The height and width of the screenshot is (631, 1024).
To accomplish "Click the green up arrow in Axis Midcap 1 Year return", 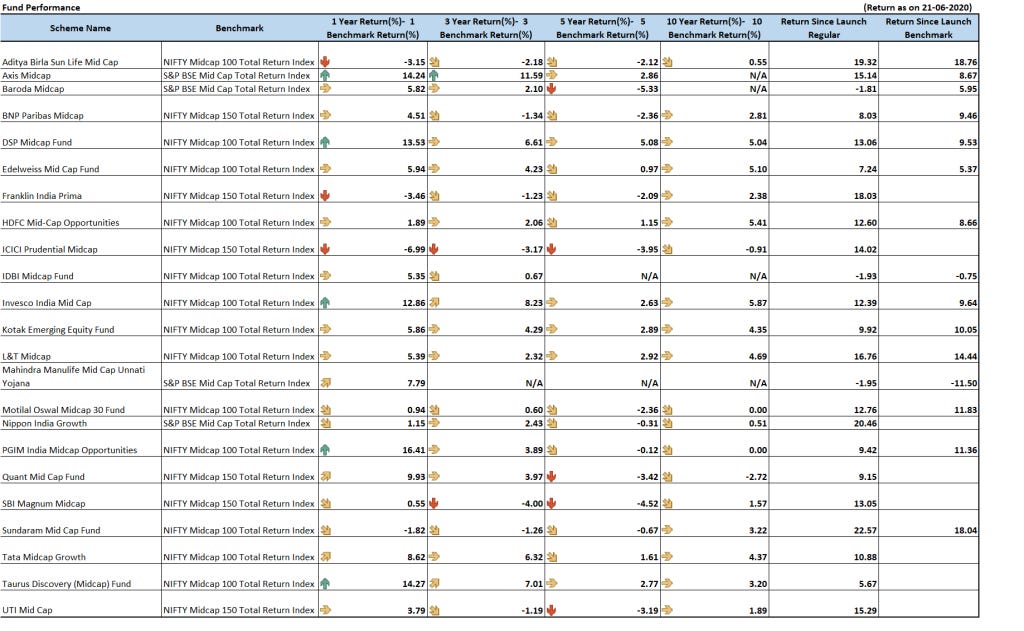I will (x=325, y=75).
